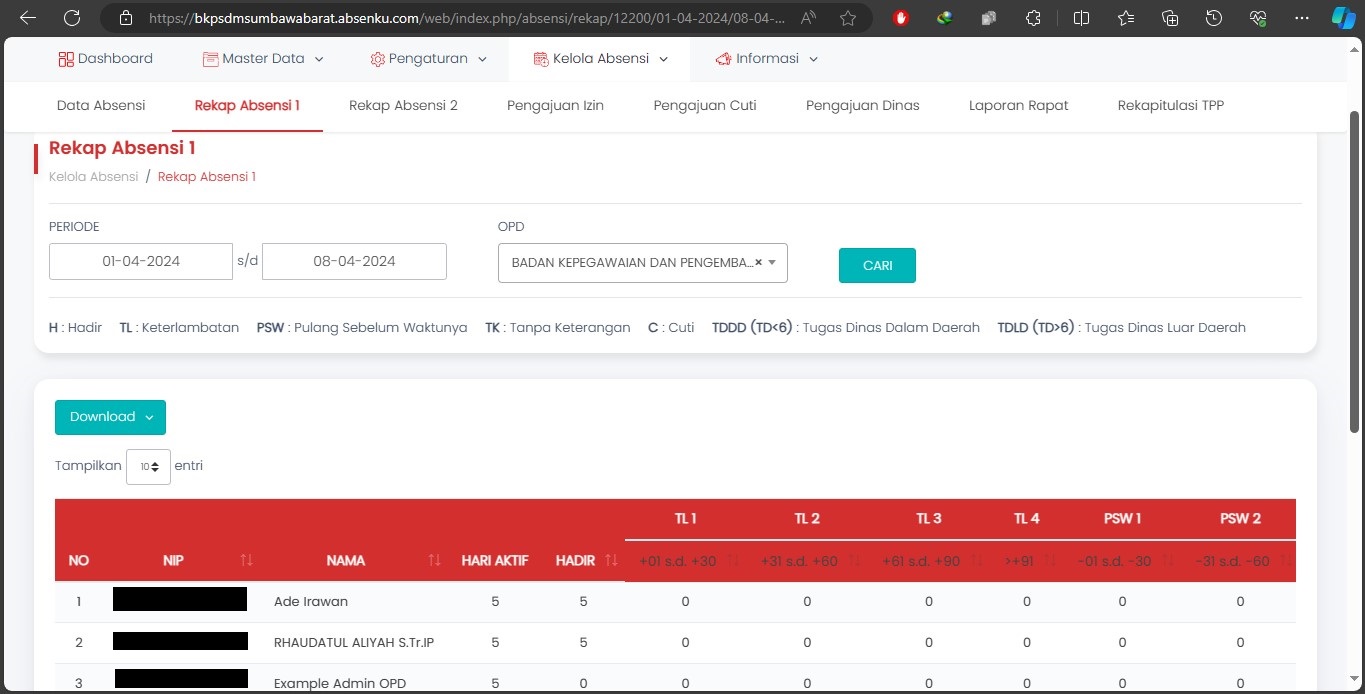Open the Master Data menu
The width and height of the screenshot is (1365, 694).
[263, 59]
